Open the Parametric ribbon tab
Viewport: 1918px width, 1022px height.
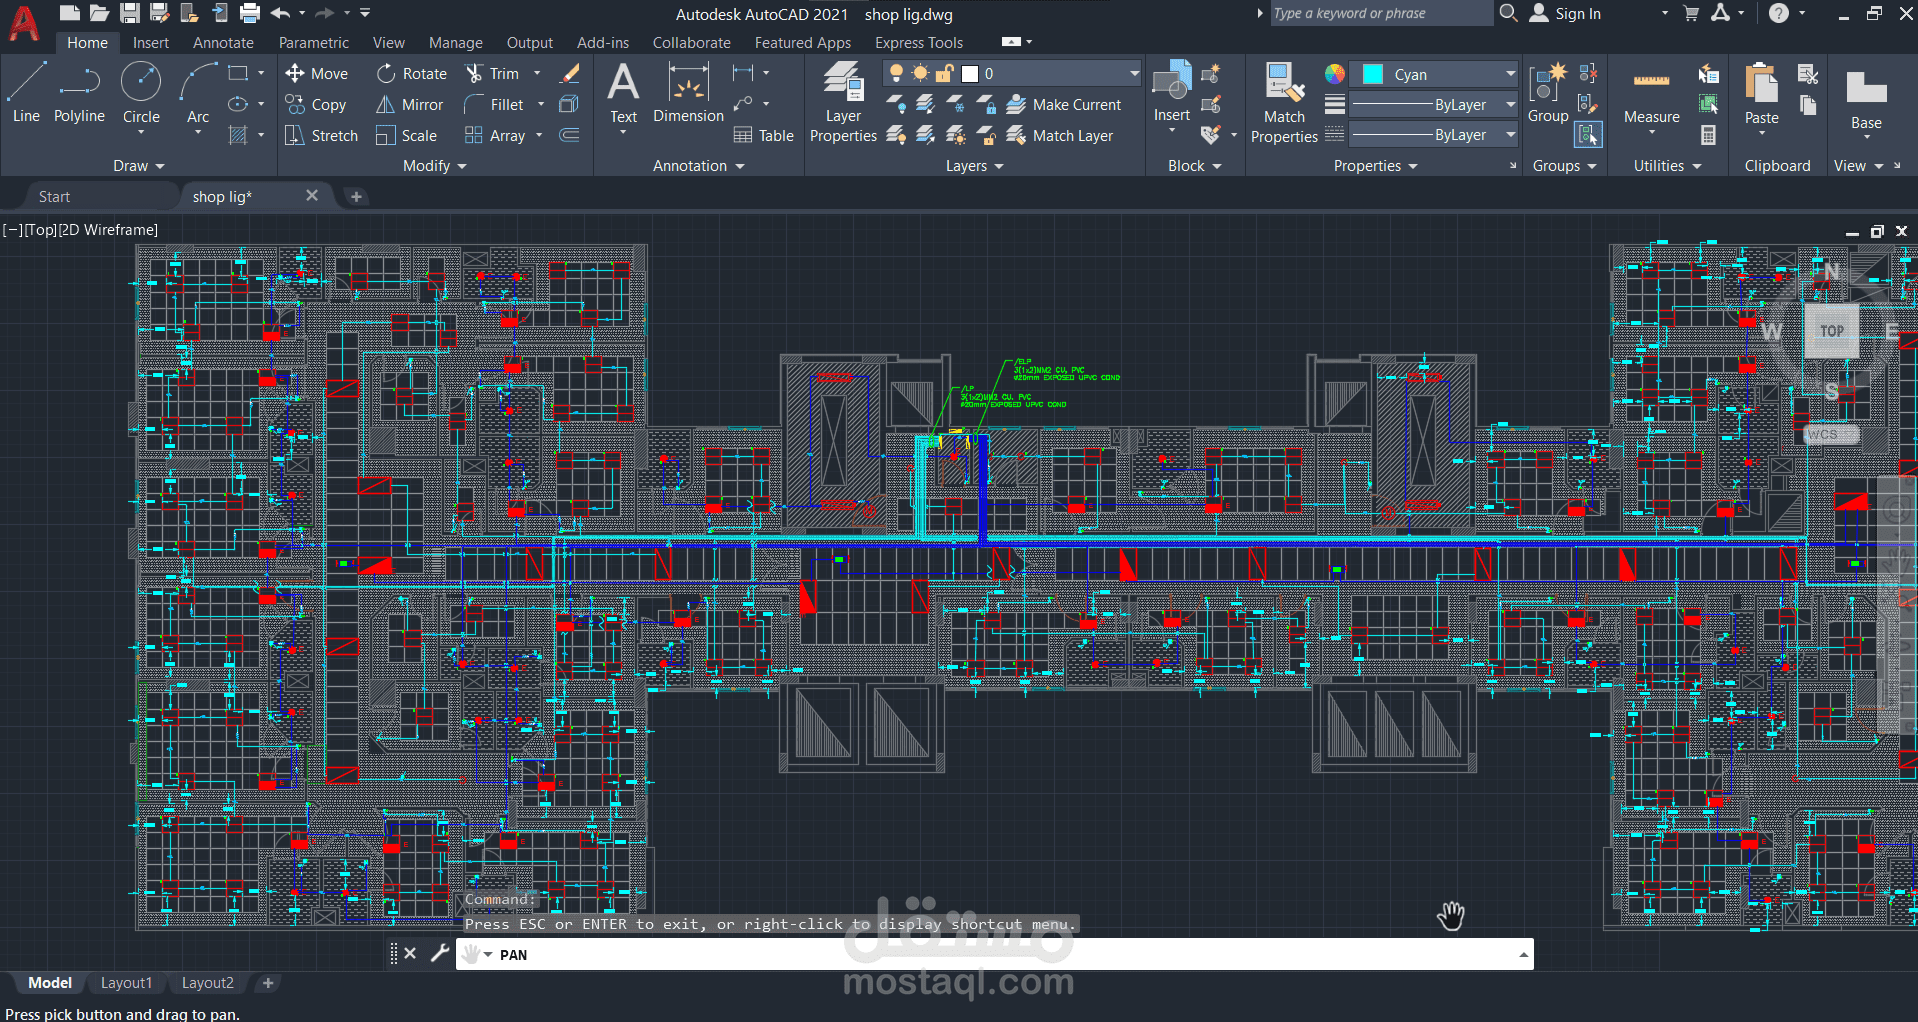(314, 42)
